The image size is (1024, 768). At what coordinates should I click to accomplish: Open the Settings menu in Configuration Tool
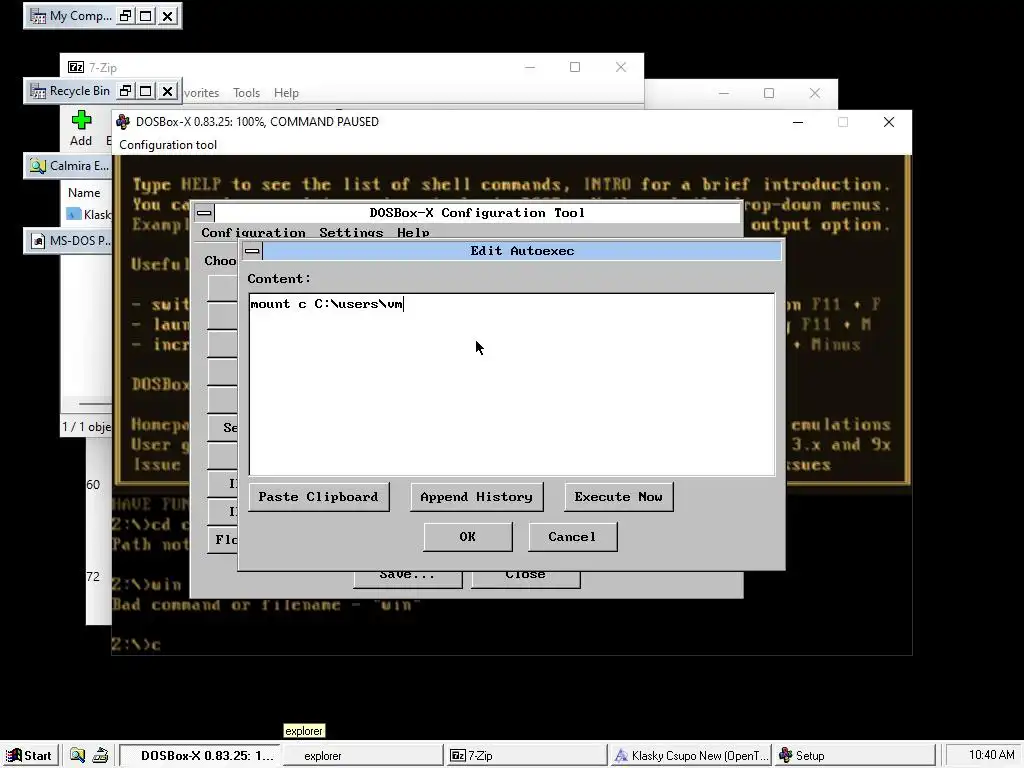pyautogui.click(x=351, y=232)
